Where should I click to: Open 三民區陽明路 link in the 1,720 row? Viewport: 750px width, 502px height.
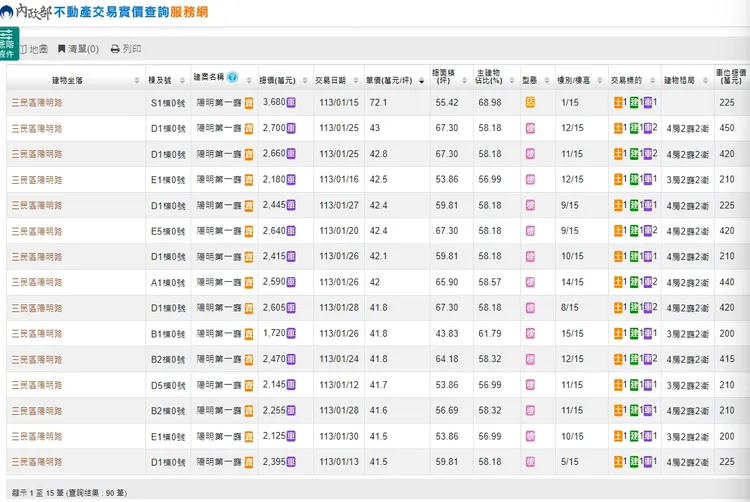click(x=37, y=334)
